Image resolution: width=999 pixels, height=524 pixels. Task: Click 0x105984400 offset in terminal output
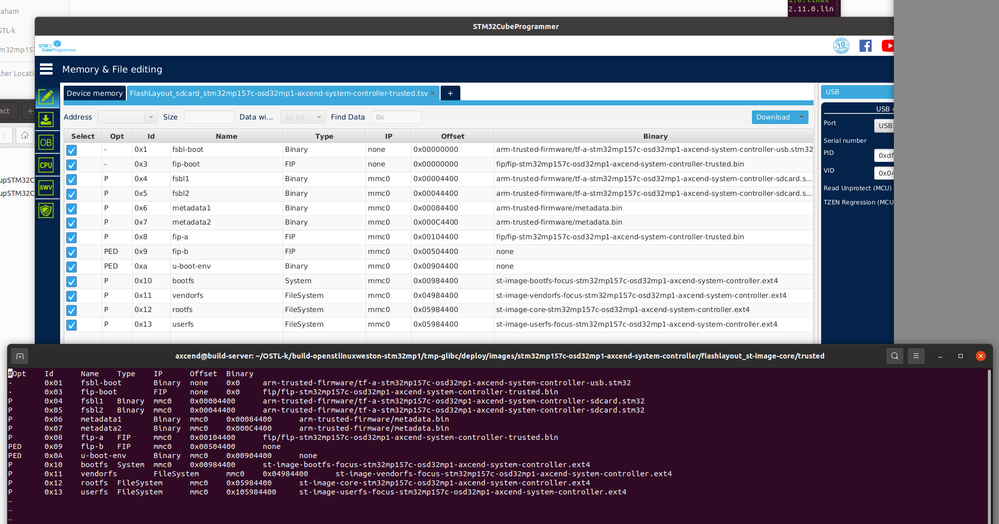(x=251, y=492)
